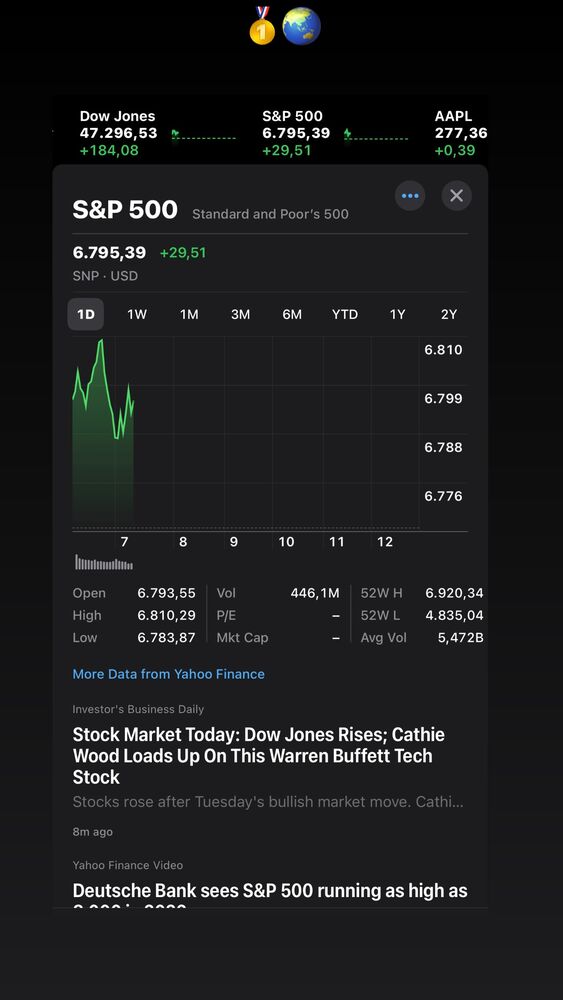The width and height of the screenshot is (563, 1000).
Task: Switch chart range to 3M
Action: [x=240, y=314]
